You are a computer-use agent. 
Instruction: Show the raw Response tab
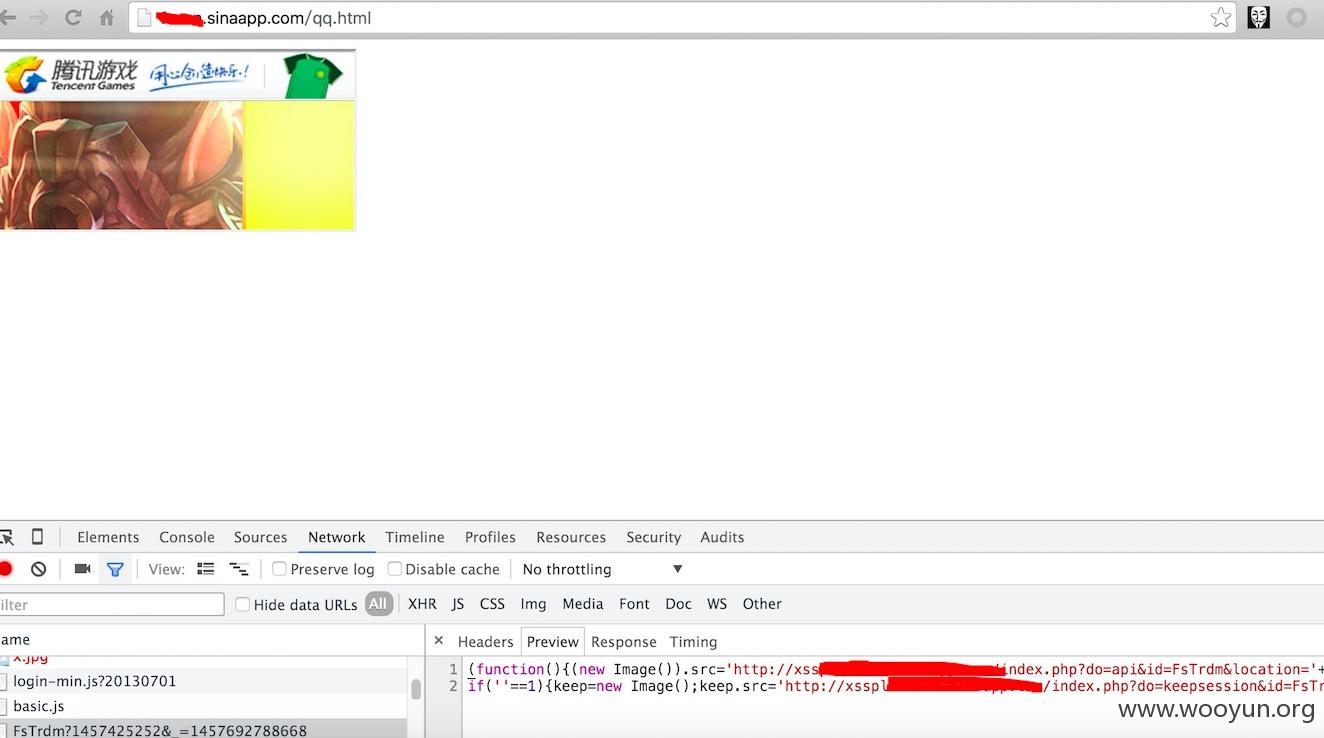tap(624, 642)
